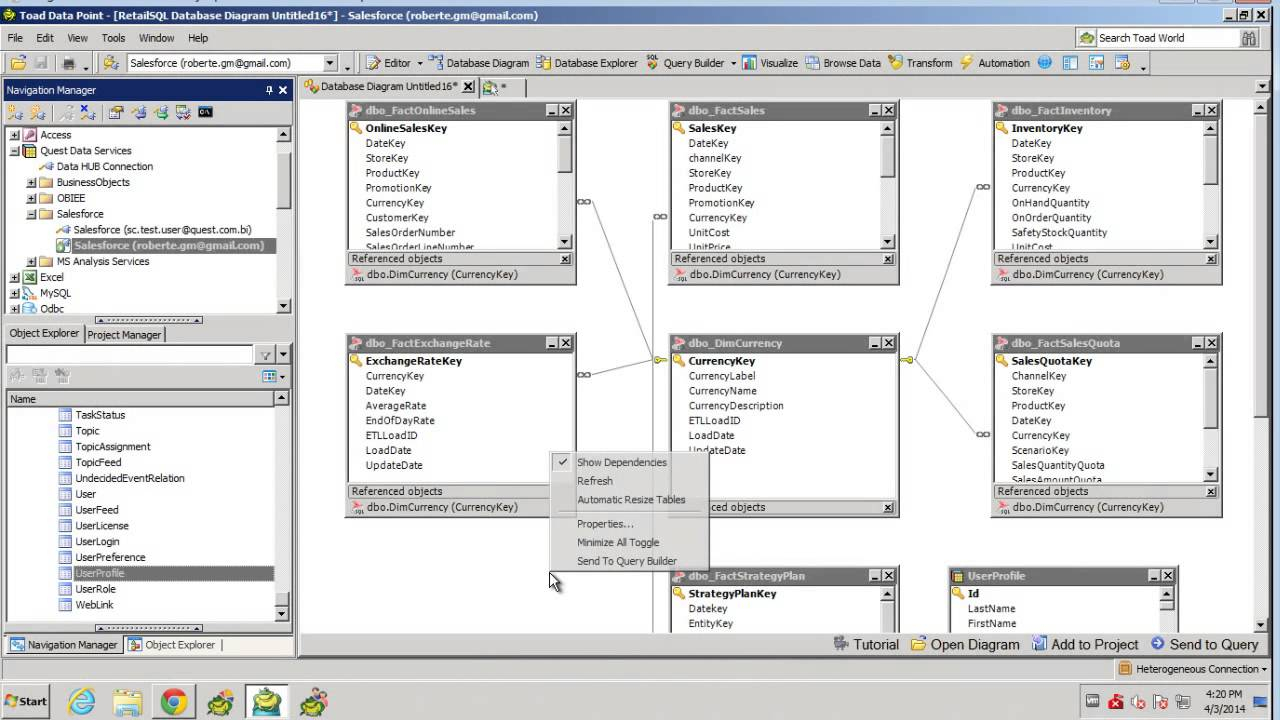Click Refresh in the context menu
Viewport: 1280px width, 720px height.
(594, 481)
